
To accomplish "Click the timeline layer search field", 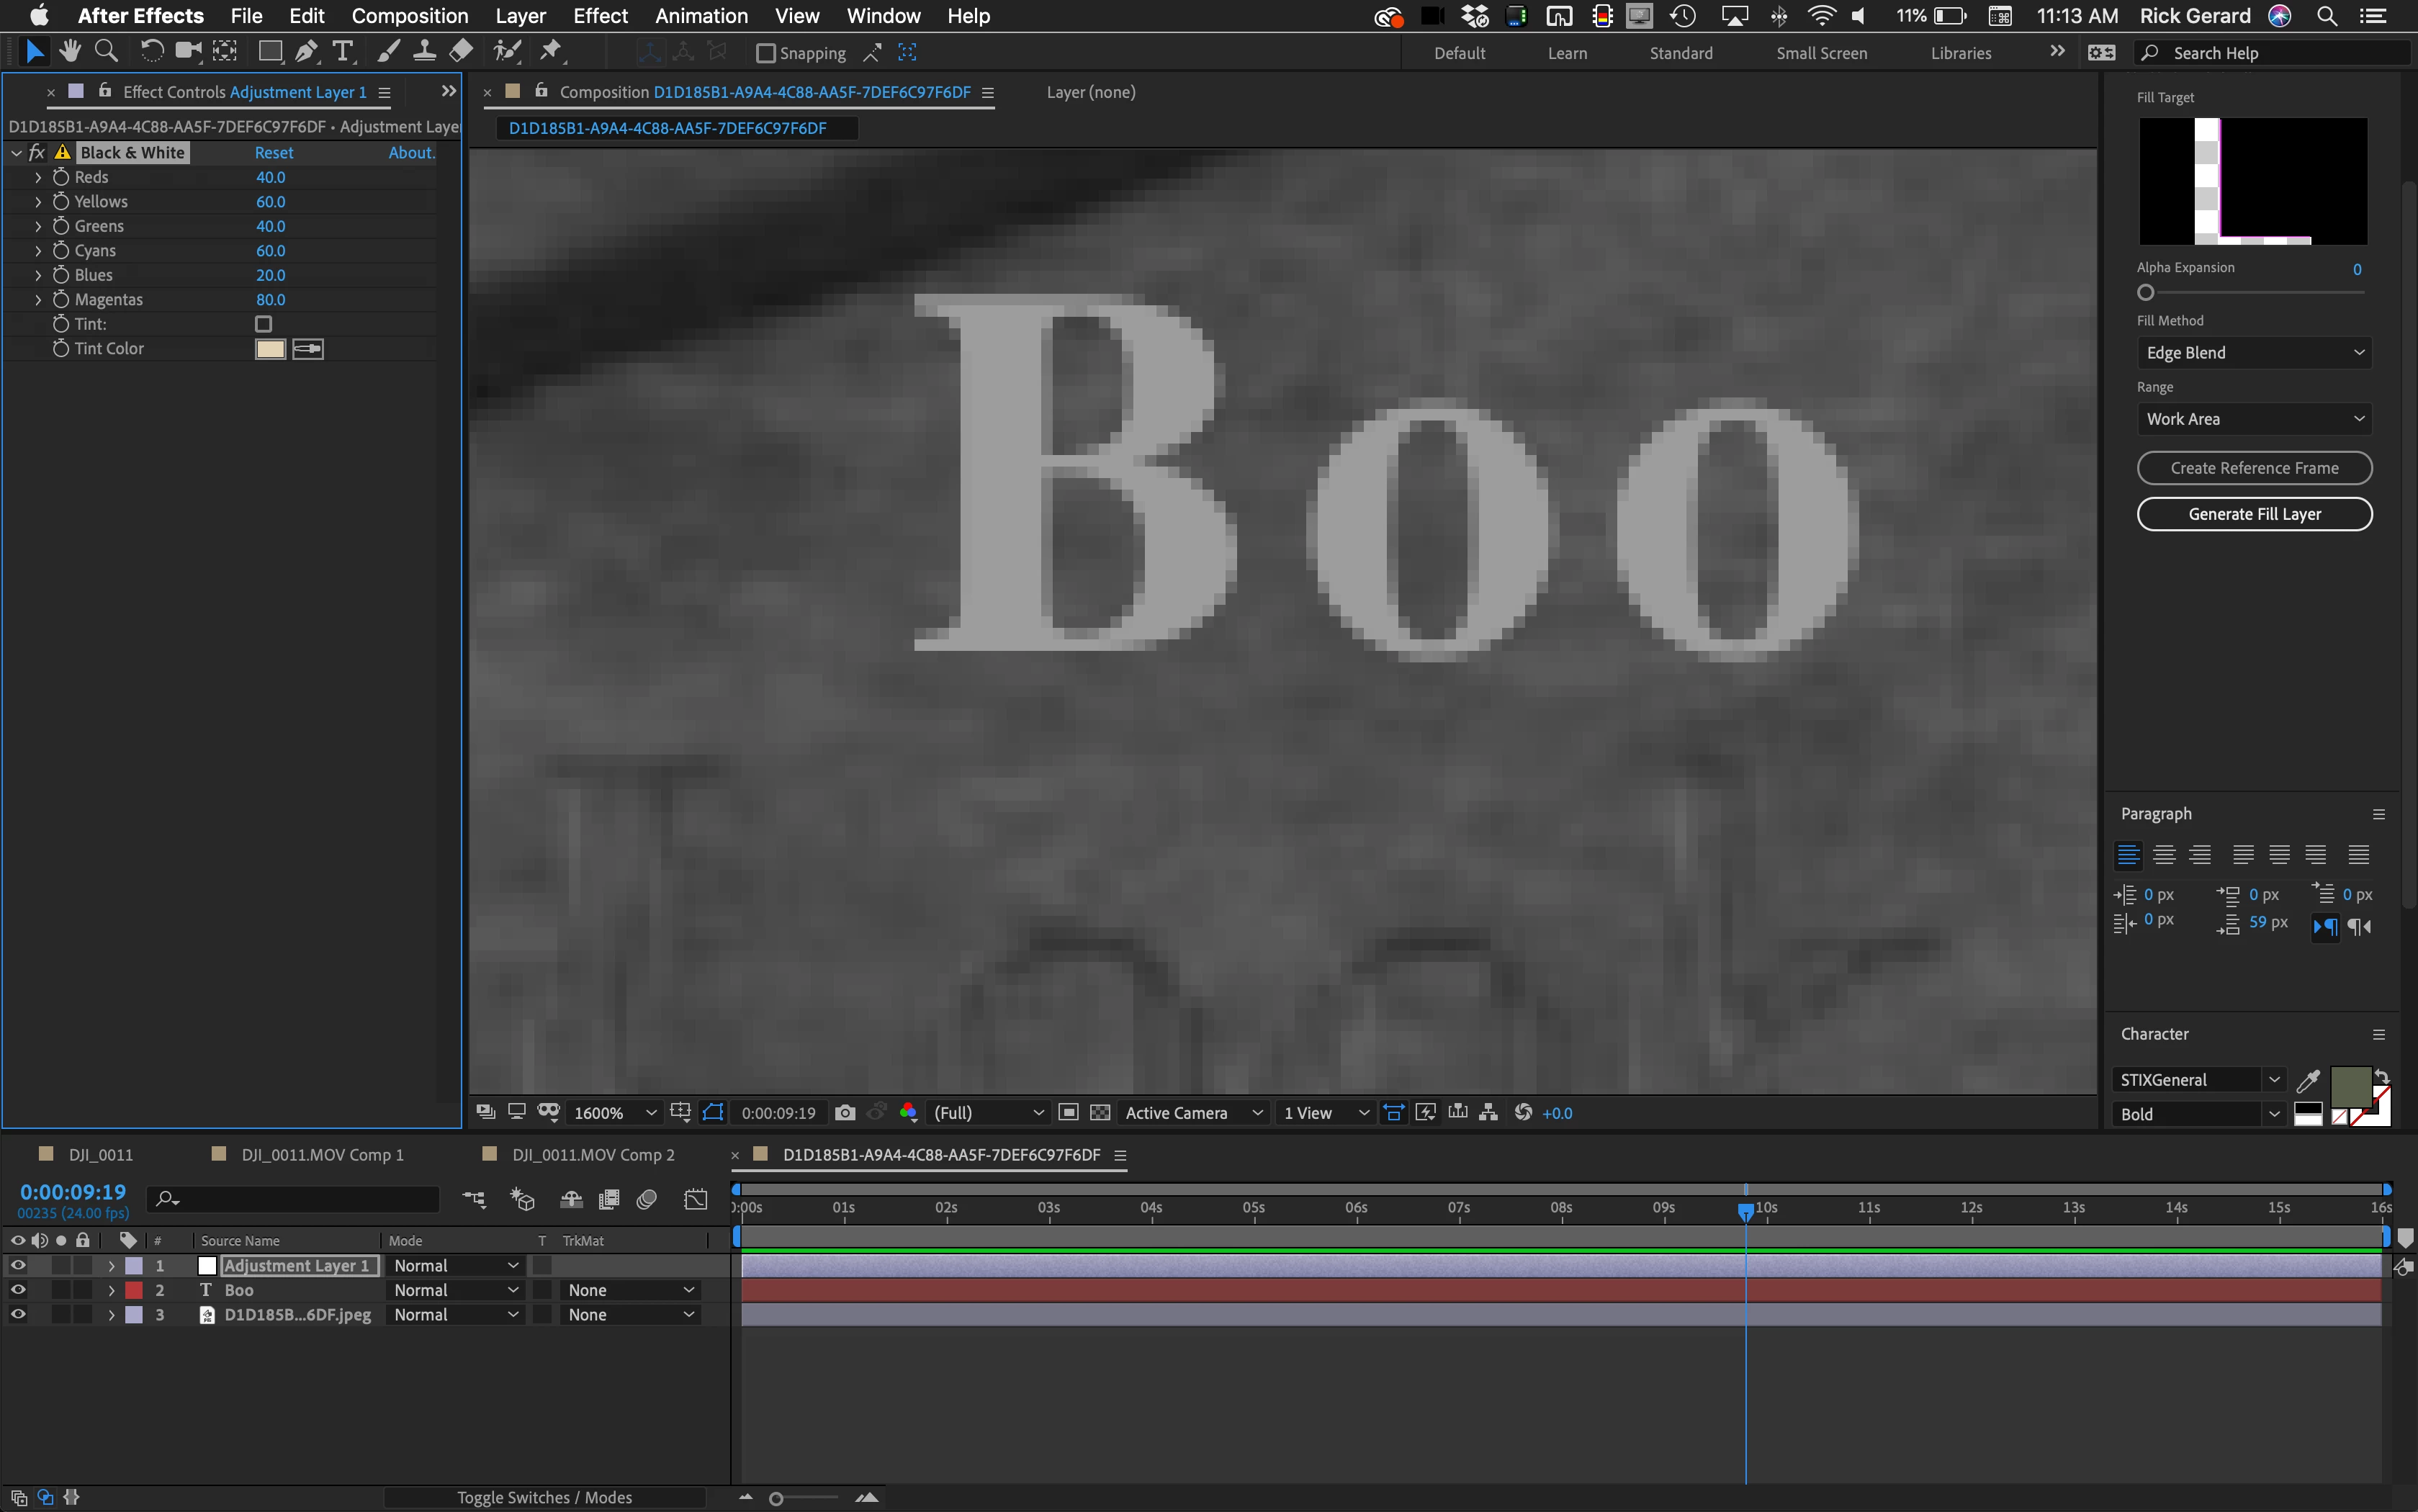I will click(x=300, y=1199).
